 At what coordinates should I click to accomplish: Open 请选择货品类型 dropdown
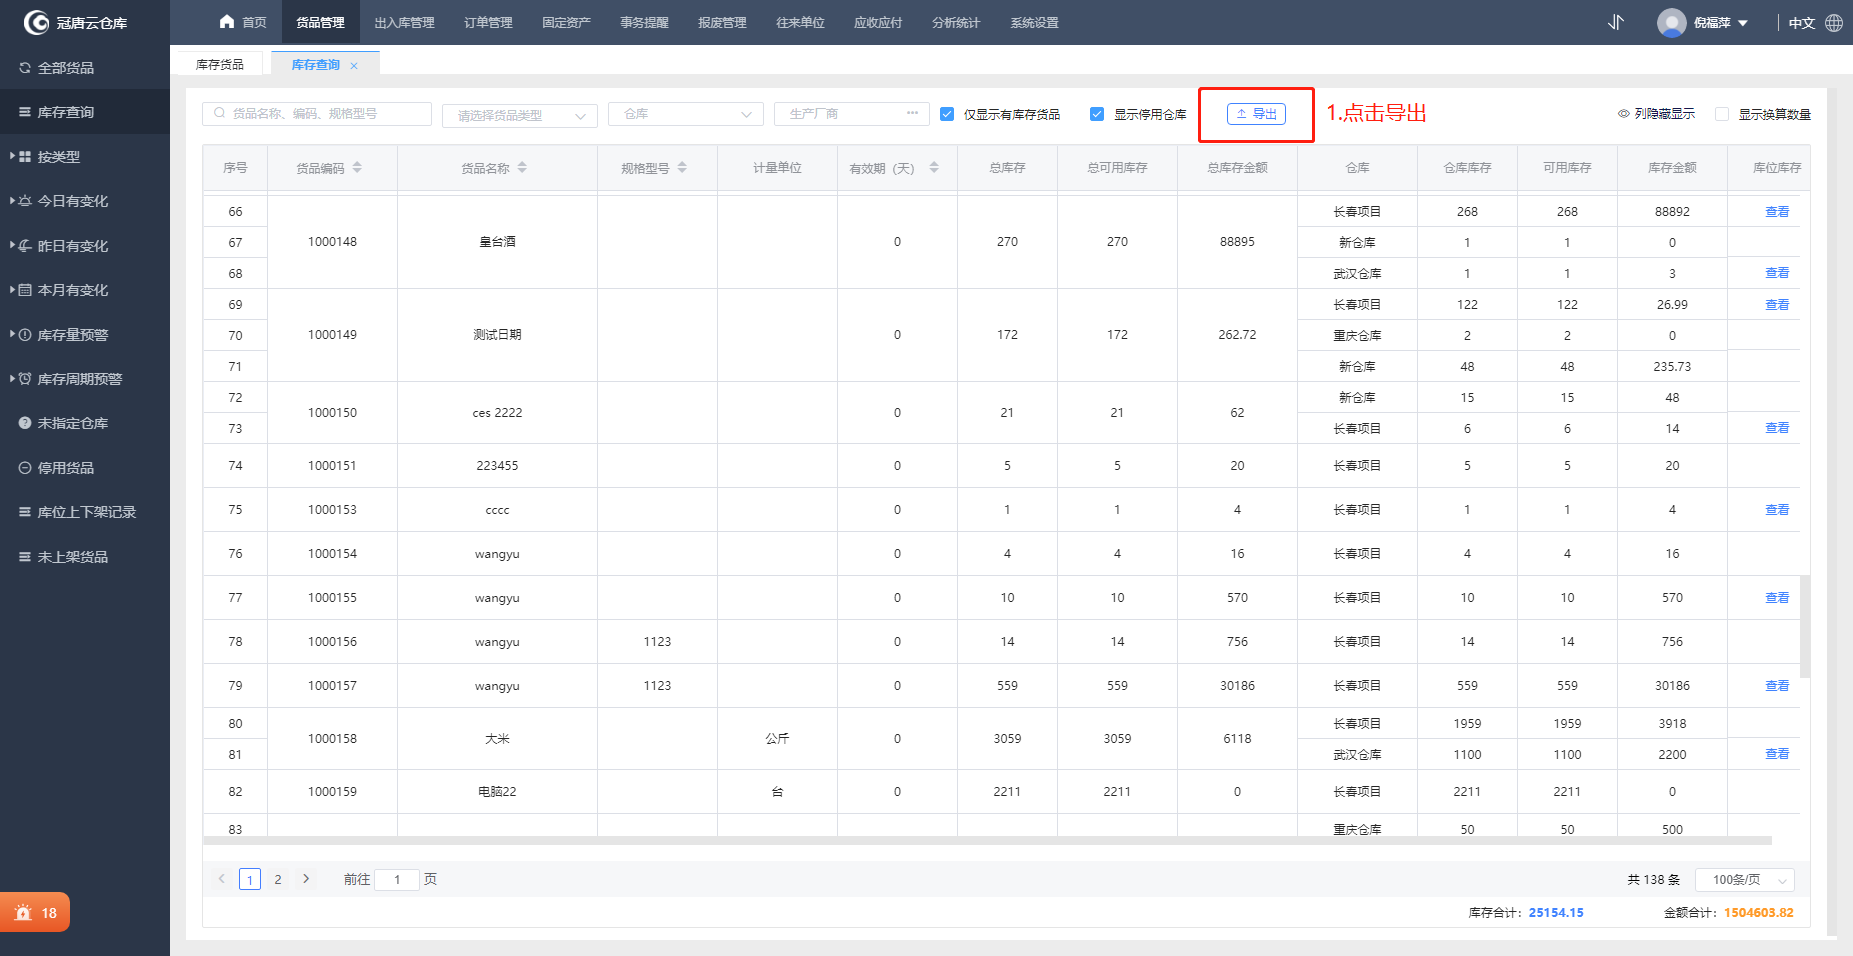click(x=520, y=115)
